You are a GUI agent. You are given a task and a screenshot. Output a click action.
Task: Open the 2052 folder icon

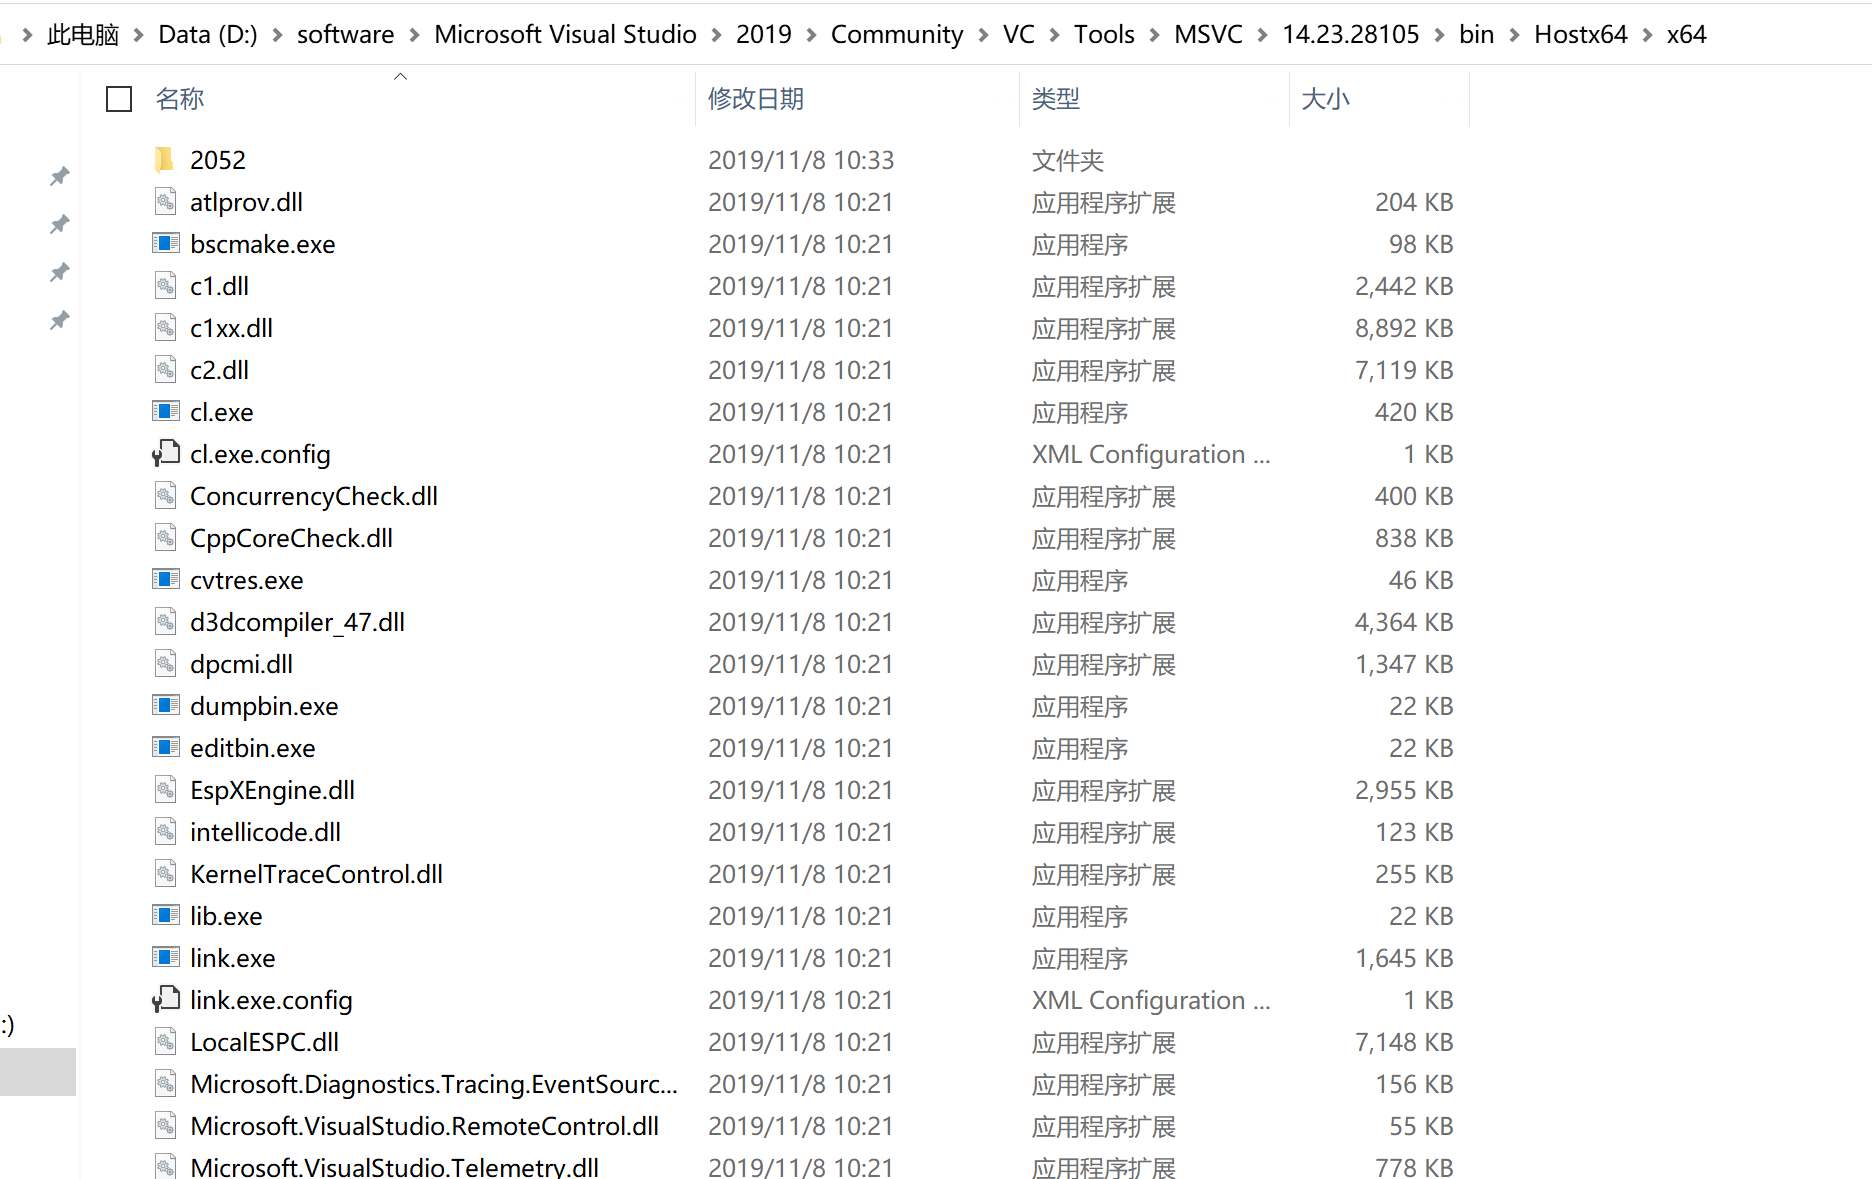[165, 159]
